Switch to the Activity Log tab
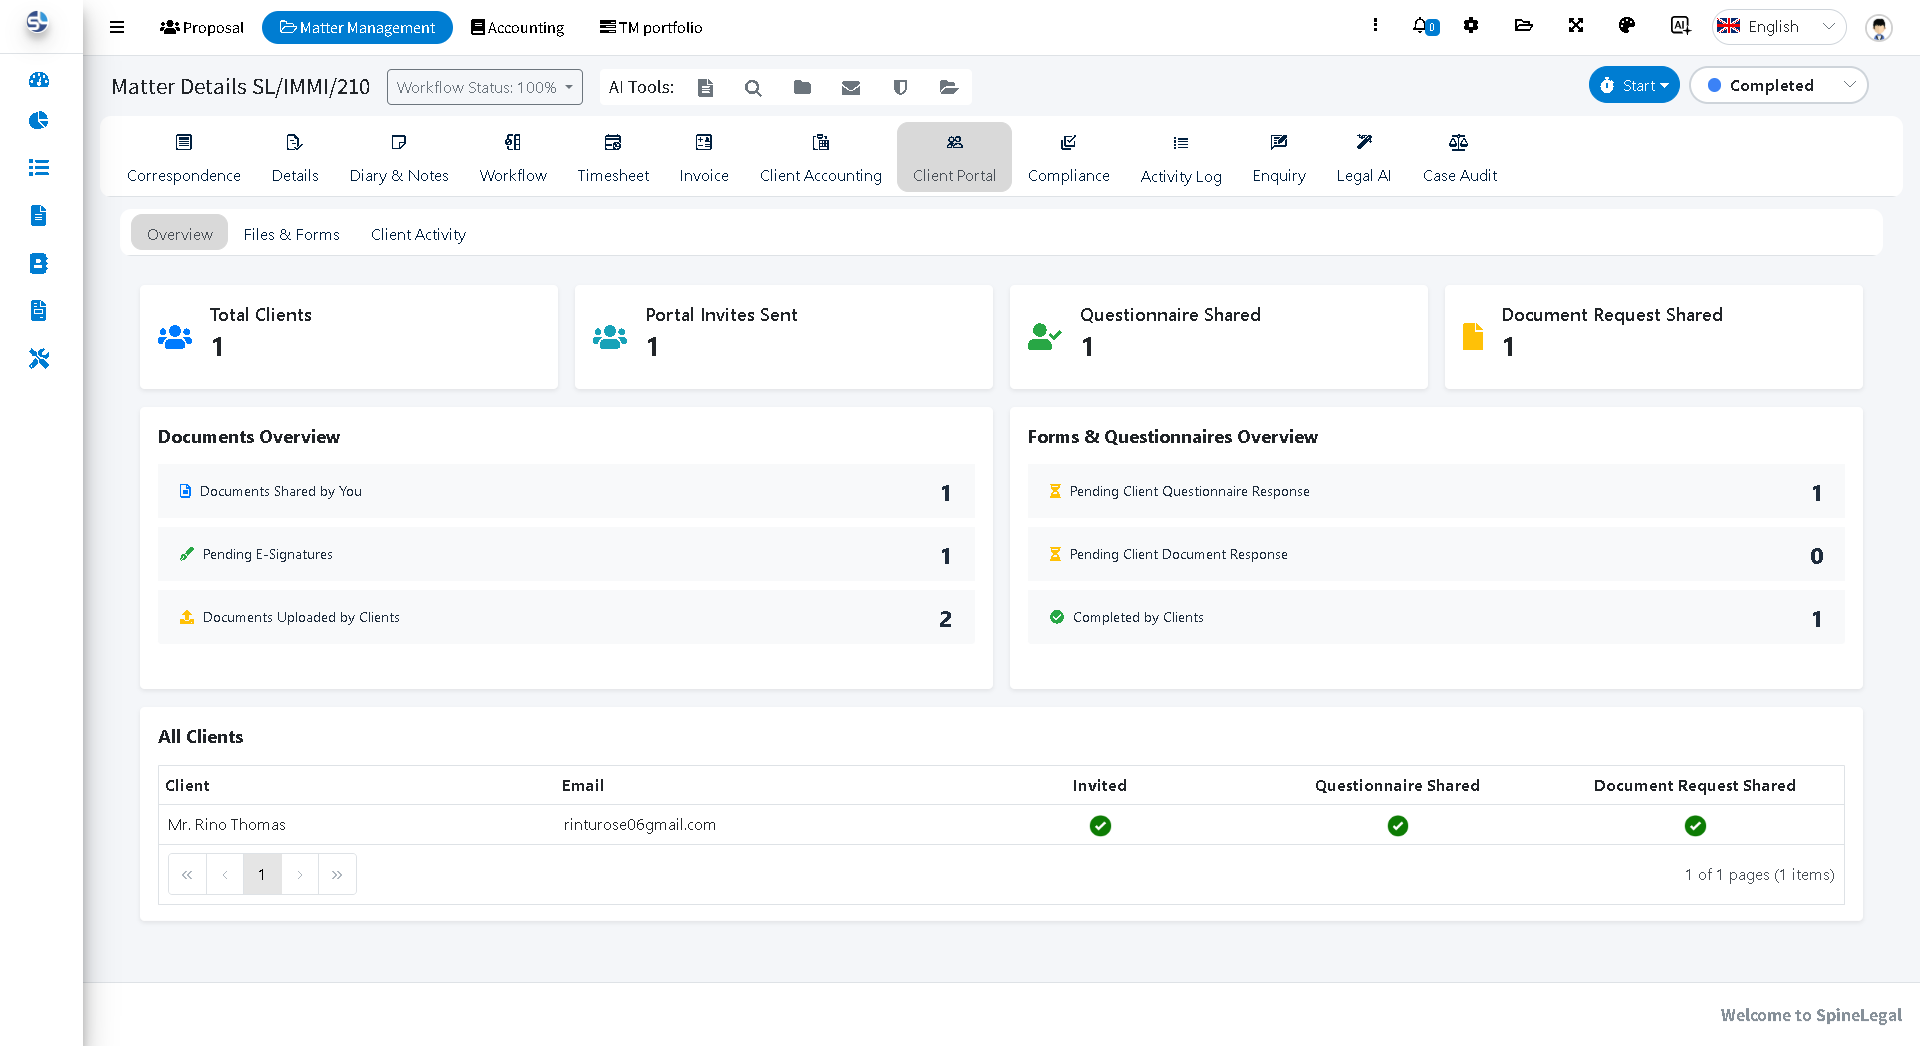 coord(1181,158)
